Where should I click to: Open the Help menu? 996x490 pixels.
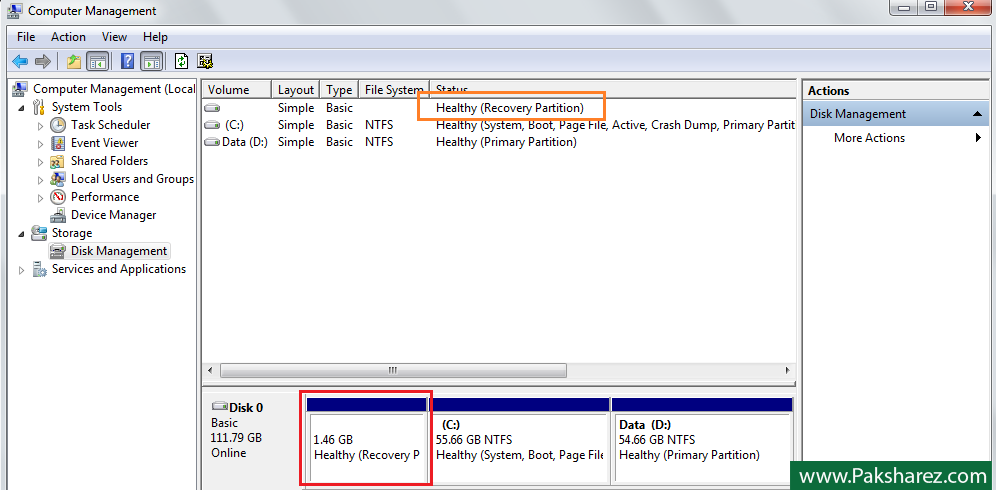tap(156, 37)
